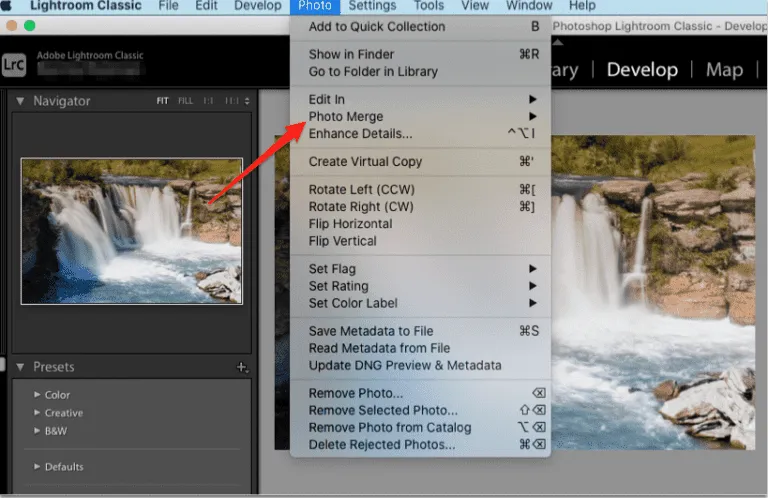This screenshot has width=768, height=498.
Task: Expand the Creative presets group
Action: click(37, 412)
